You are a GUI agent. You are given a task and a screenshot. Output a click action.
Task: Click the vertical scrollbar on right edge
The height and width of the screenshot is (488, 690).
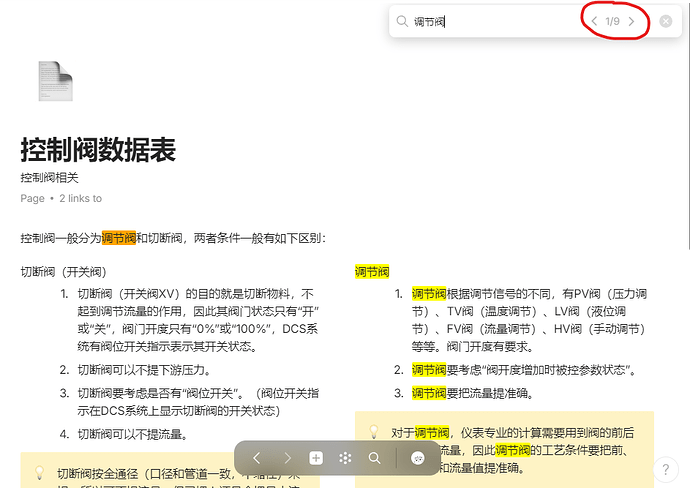(x=688, y=125)
